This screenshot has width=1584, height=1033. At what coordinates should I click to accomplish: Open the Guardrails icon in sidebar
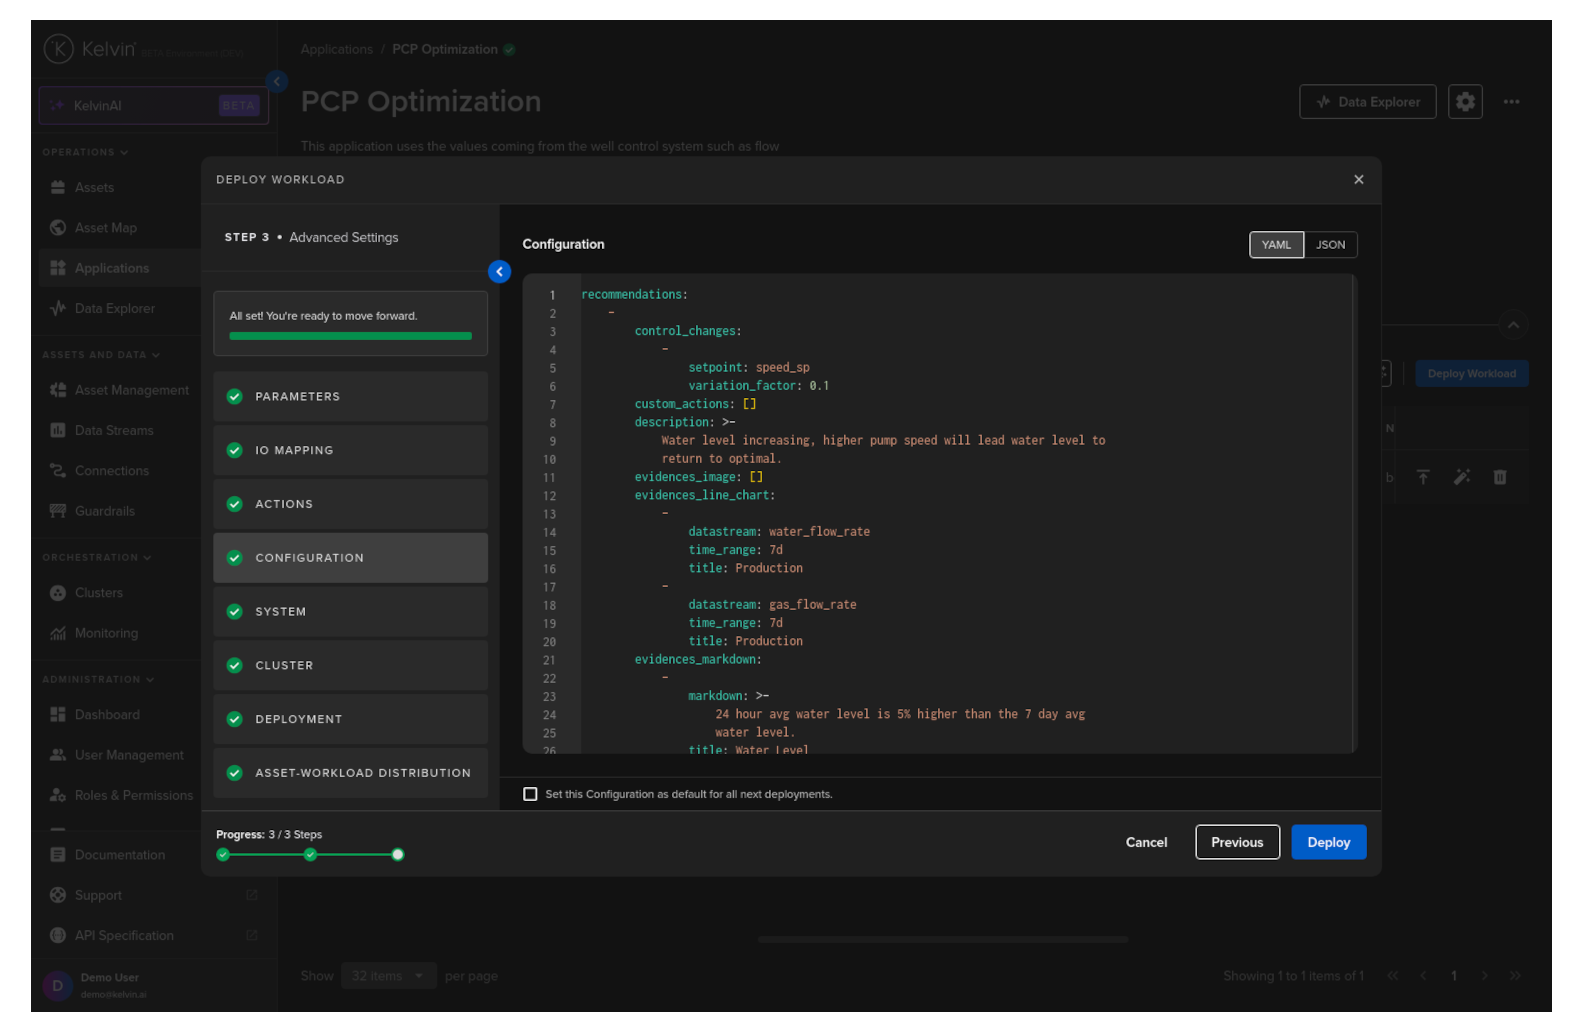click(58, 511)
